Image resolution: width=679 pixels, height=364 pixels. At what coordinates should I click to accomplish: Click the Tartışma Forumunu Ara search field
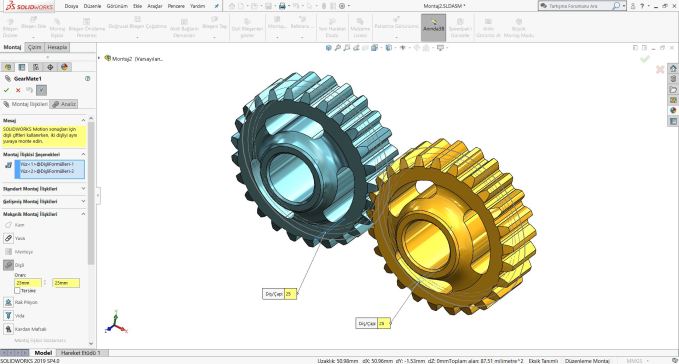(x=576, y=6)
